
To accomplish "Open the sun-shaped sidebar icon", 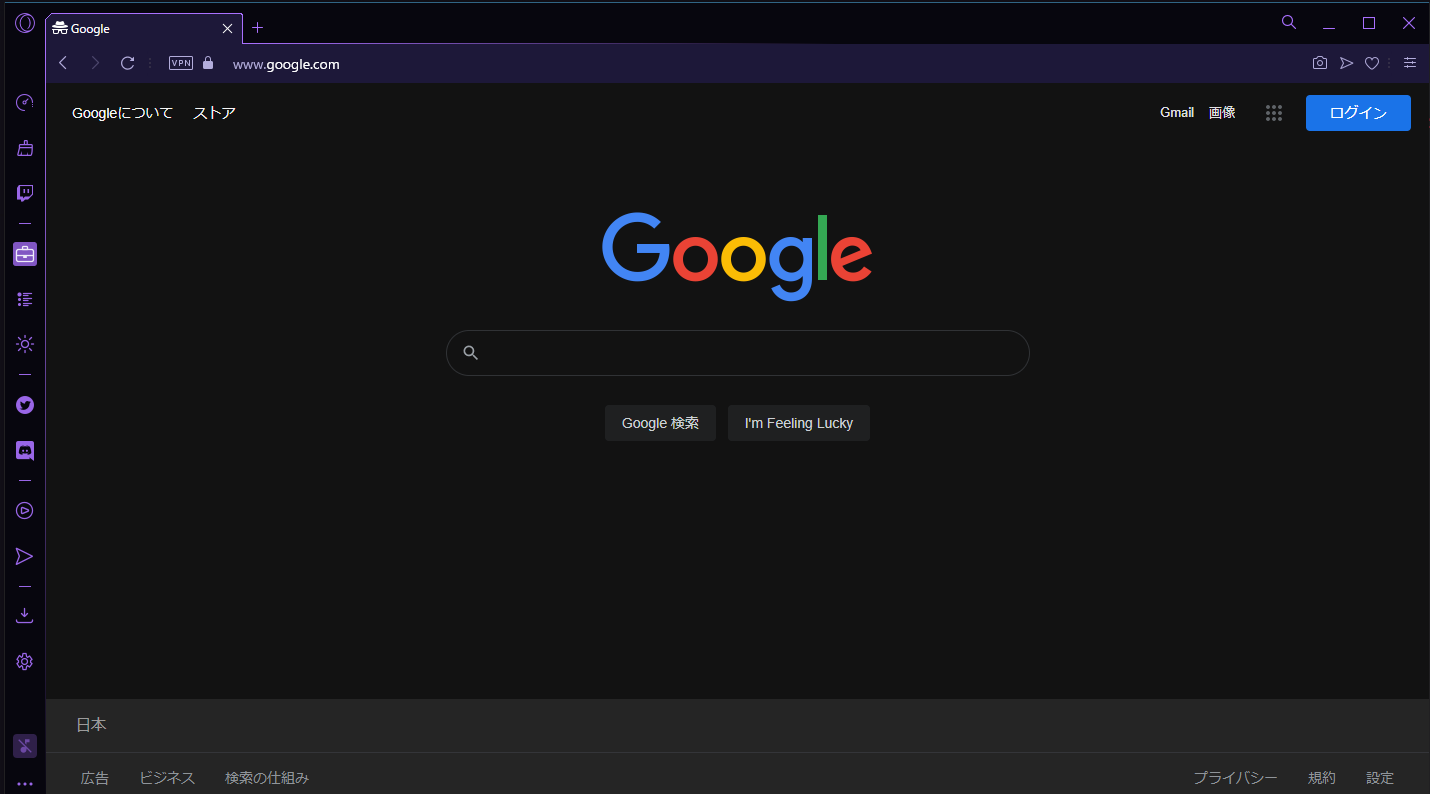I will 25,344.
